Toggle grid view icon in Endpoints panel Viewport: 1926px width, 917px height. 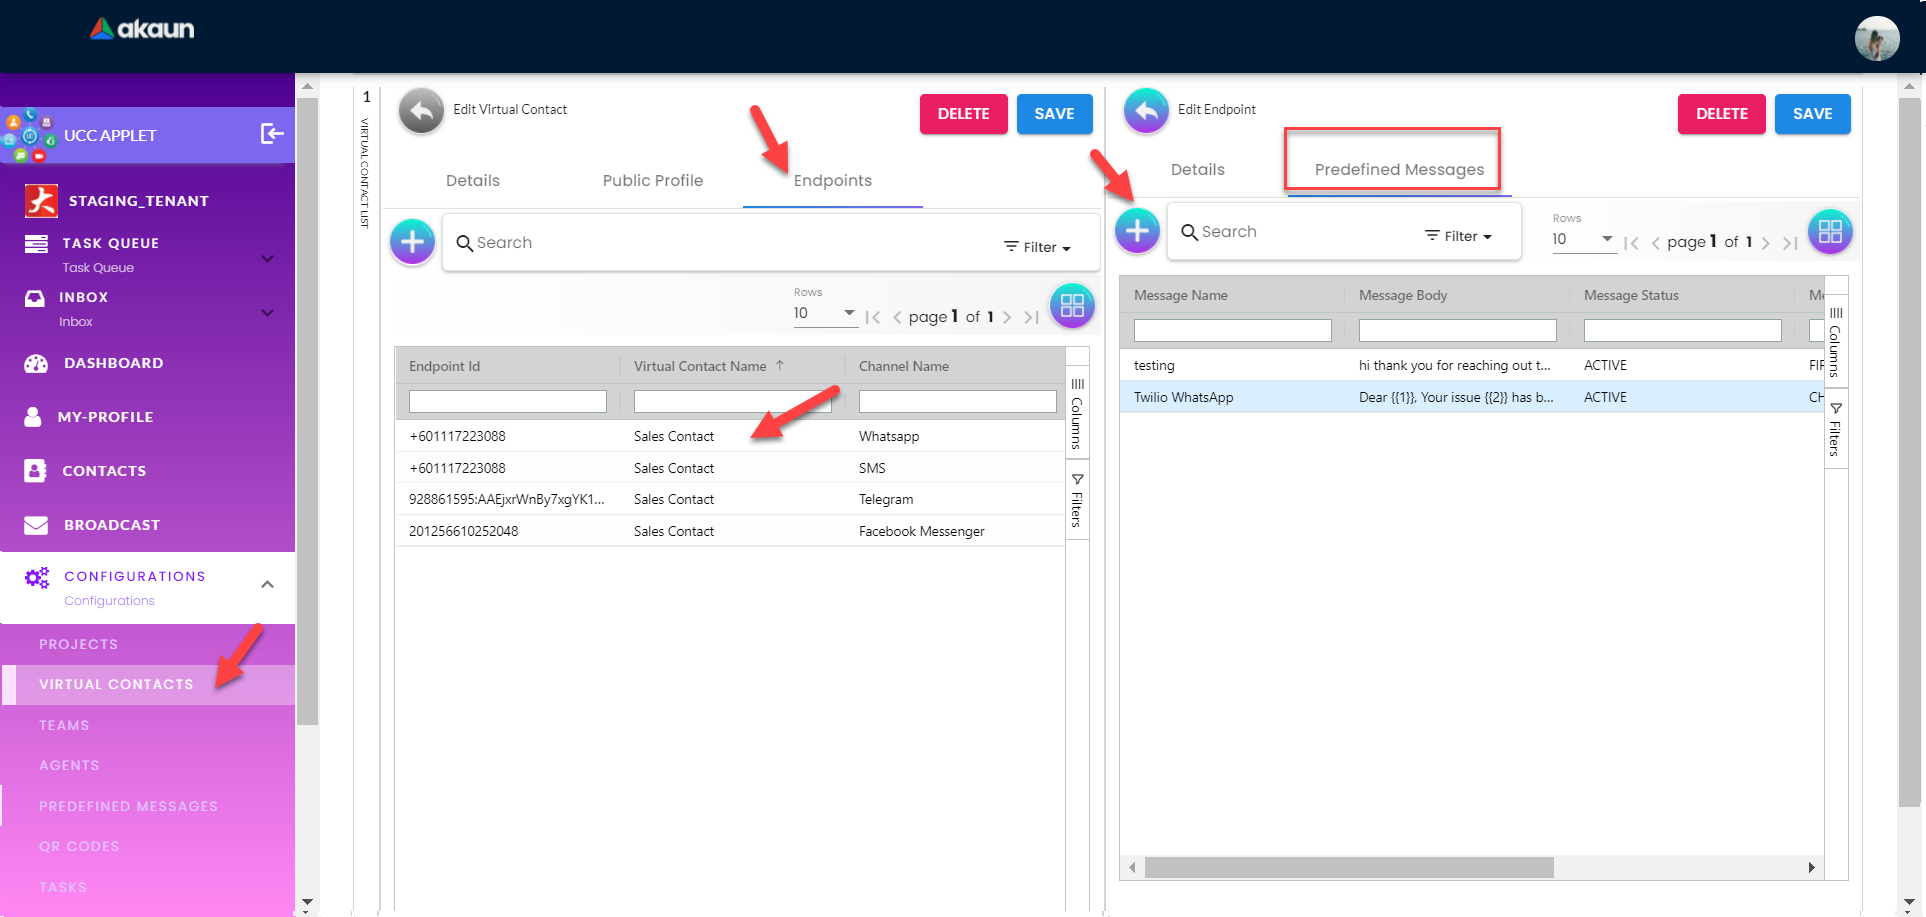point(1071,306)
